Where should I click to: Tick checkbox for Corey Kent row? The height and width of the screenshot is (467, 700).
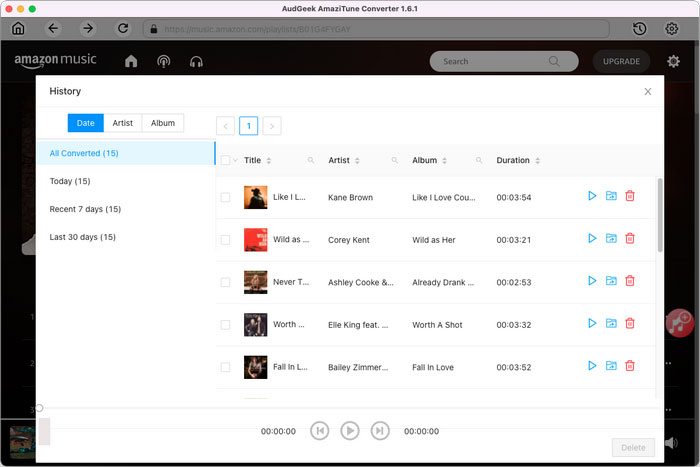225,240
